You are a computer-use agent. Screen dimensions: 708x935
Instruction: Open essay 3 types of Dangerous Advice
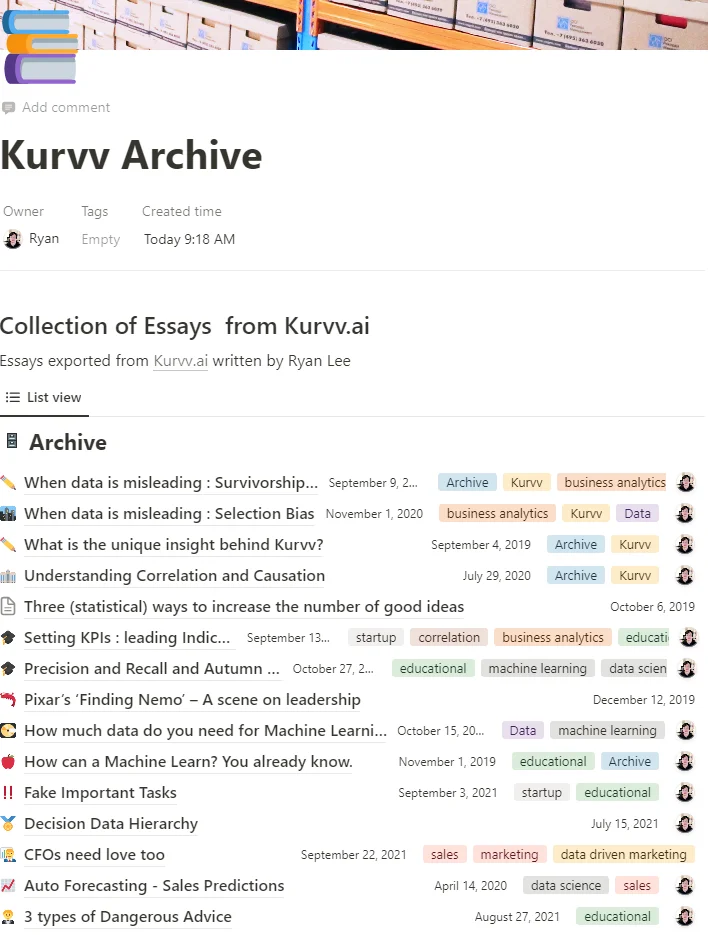[x=128, y=917]
